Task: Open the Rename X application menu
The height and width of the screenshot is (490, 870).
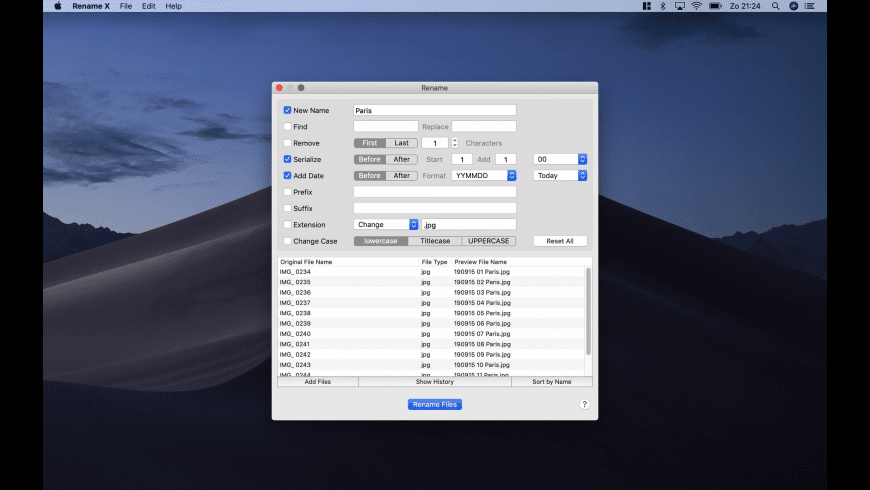Action: [91, 6]
